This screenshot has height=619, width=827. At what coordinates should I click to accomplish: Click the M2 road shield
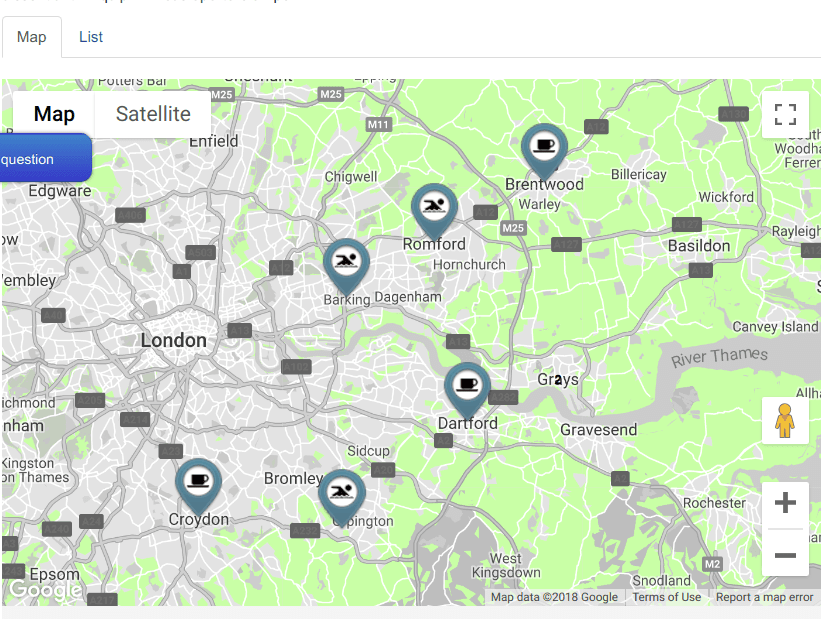tap(712, 564)
